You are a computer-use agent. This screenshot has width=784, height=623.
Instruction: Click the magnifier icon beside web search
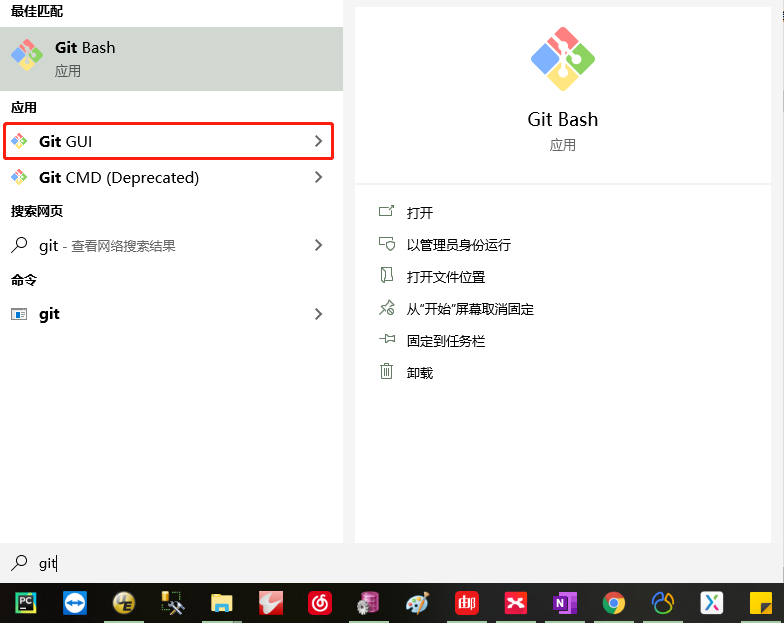pyautogui.click(x=19, y=245)
